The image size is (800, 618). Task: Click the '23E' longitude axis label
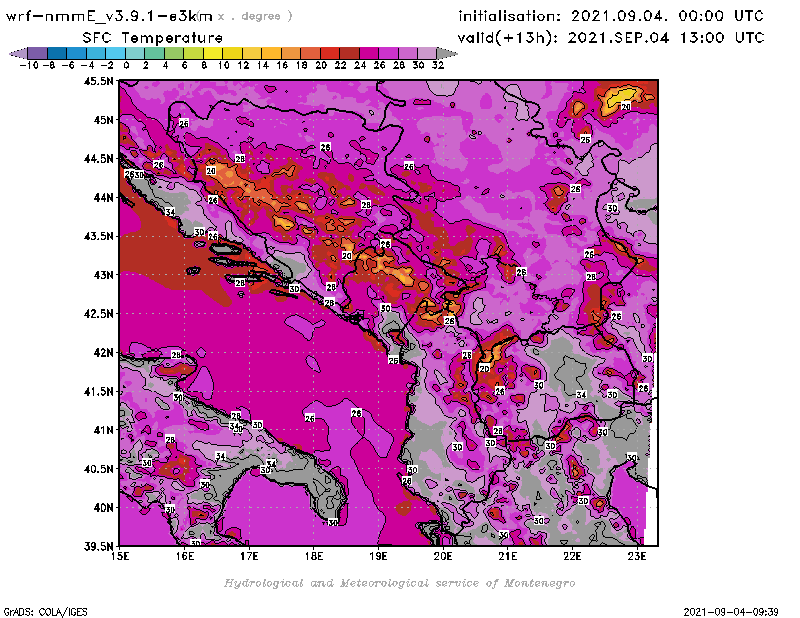coord(637,556)
